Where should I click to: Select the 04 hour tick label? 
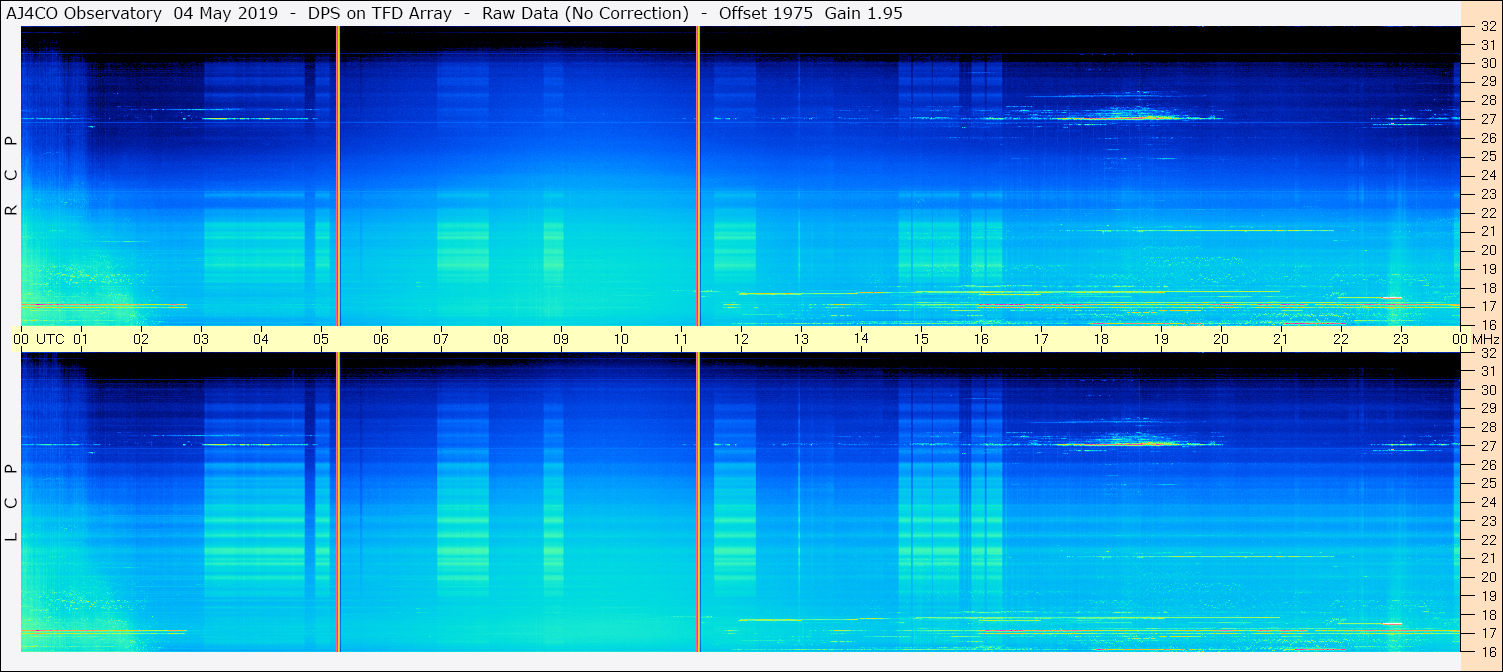(x=261, y=339)
